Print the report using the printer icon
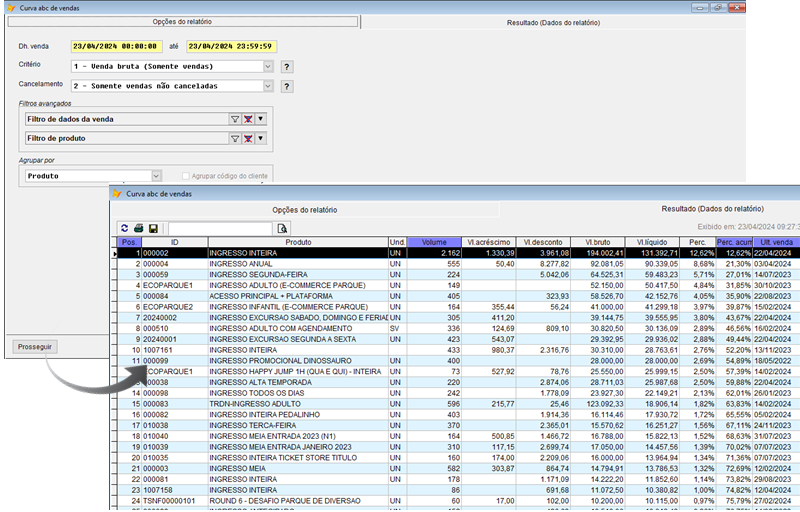 [139, 228]
